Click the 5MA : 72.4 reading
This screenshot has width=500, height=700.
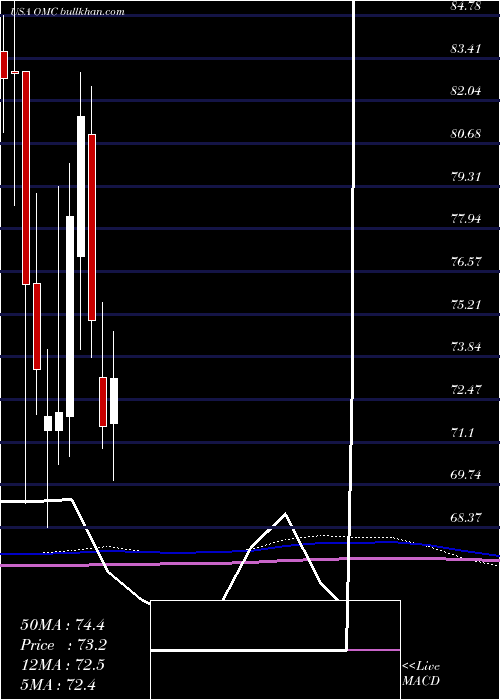click(x=58, y=684)
